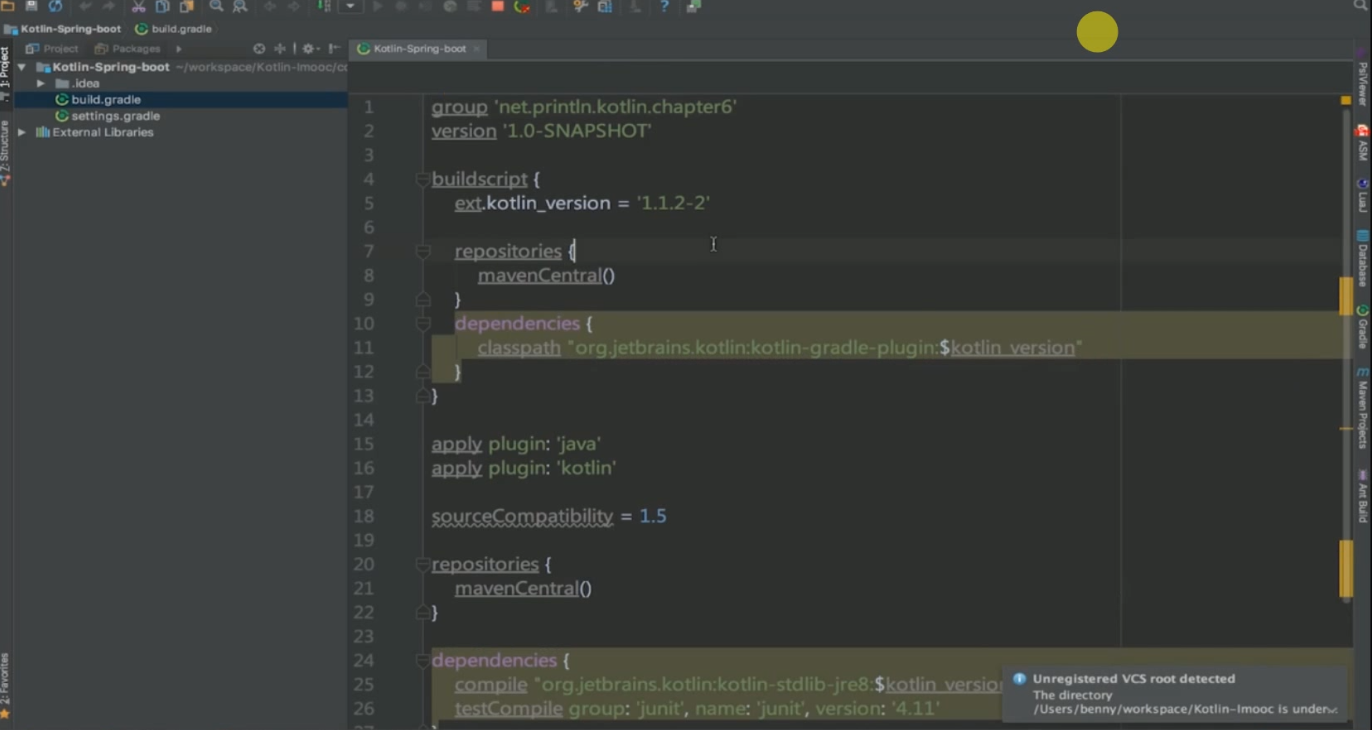Open the Project panel gear settings menu
The image size is (1372, 730).
click(x=309, y=48)
